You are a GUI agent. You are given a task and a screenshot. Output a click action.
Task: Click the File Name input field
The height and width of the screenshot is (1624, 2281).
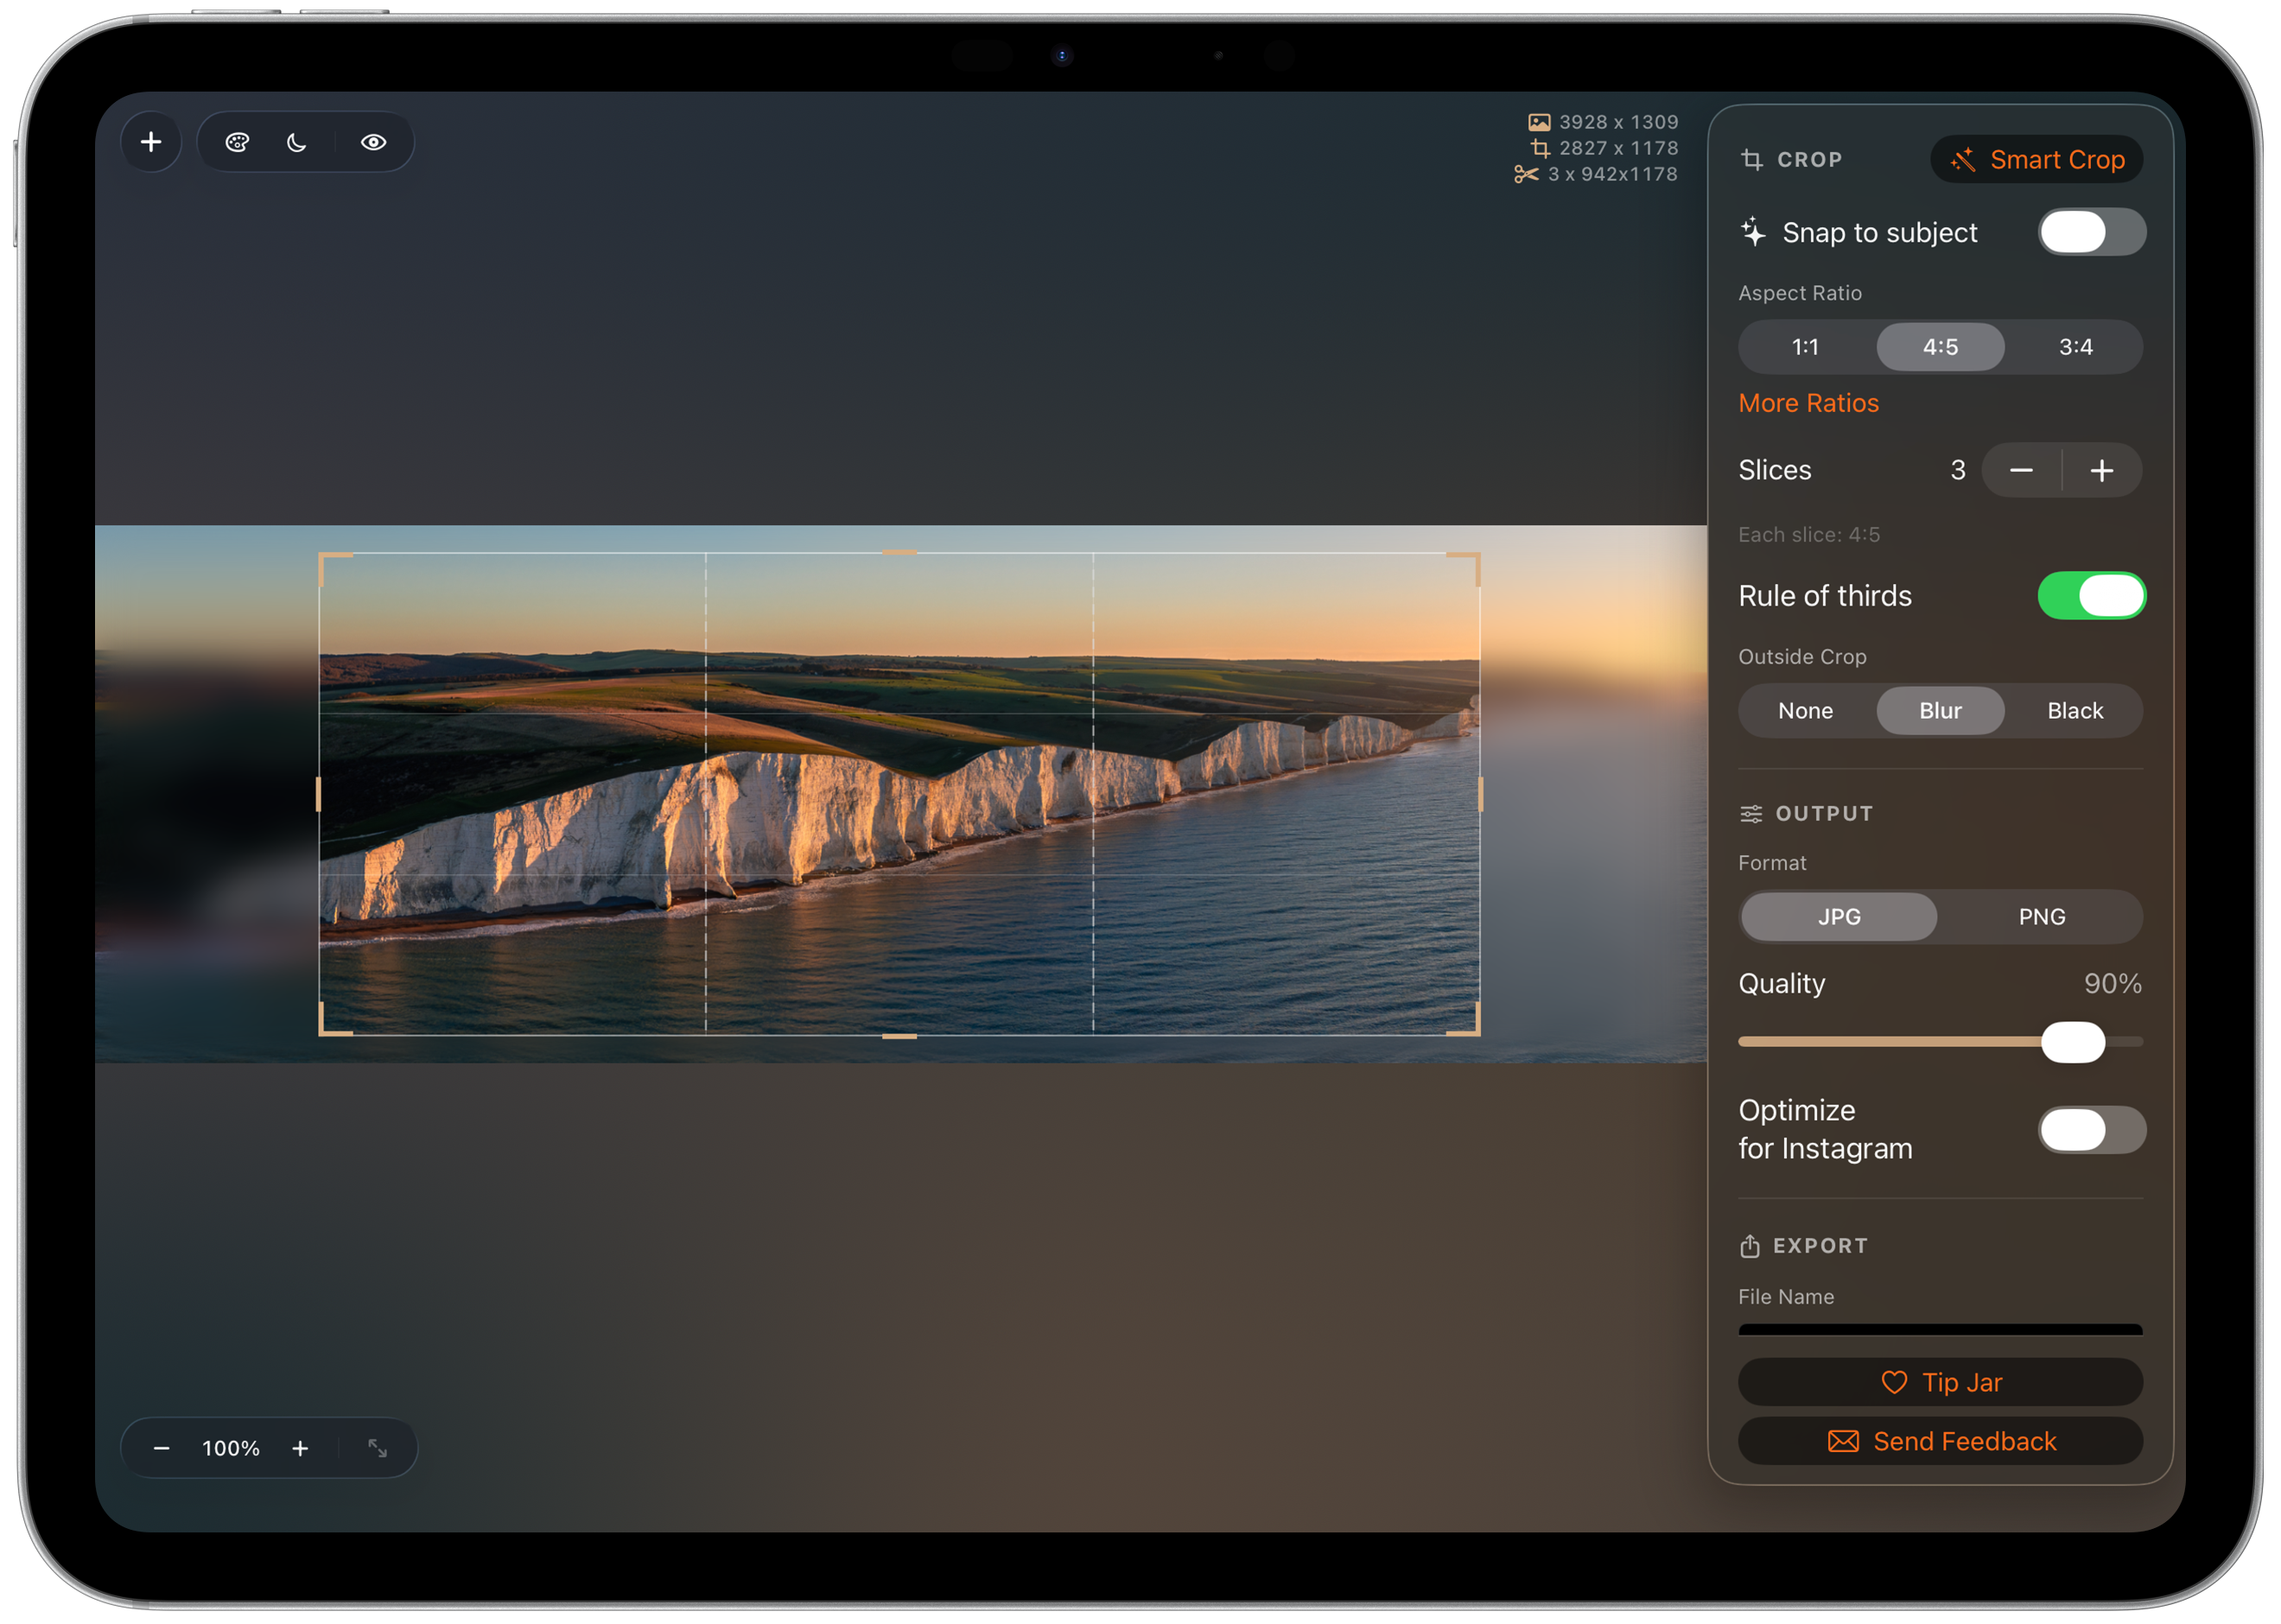[x=1940, y=1330]
